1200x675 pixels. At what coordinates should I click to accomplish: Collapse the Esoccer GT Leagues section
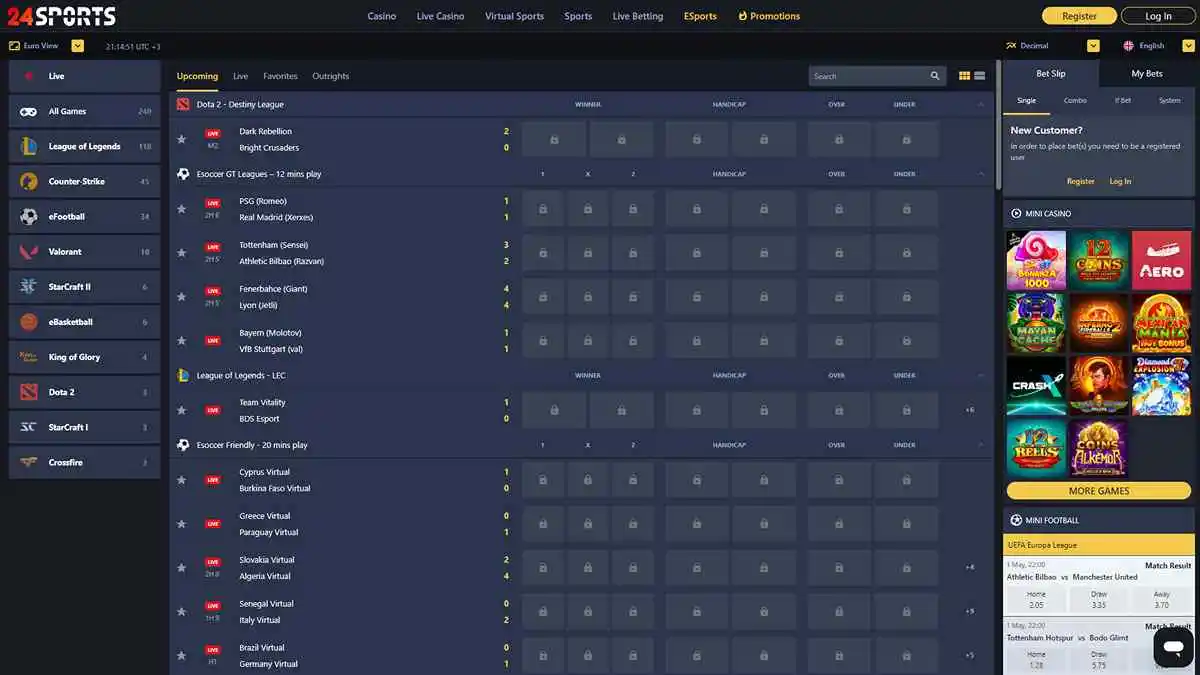pos(981,174)
